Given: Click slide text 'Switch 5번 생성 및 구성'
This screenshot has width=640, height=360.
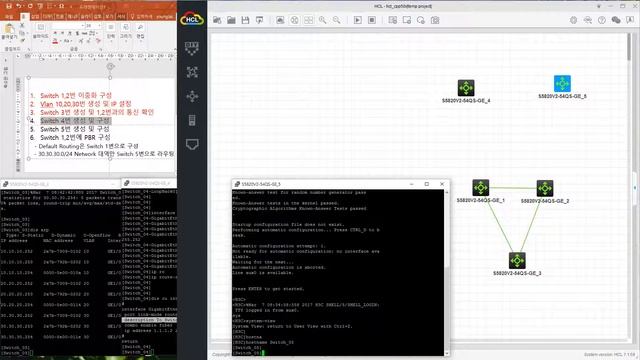Looking at the screenshot, I should (x=75, y=129).
